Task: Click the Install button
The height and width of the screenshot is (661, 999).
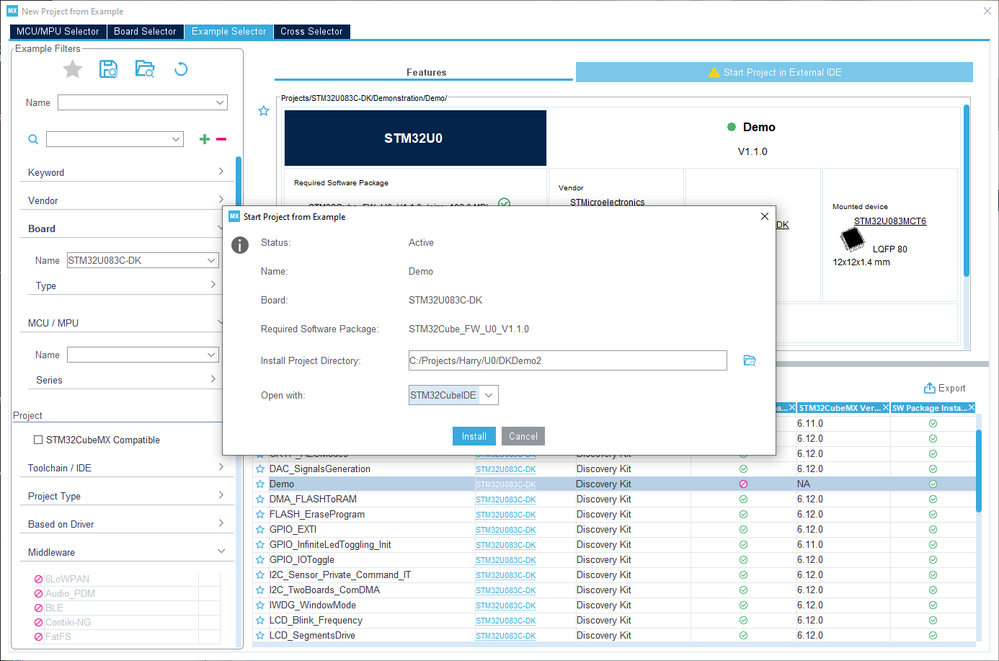Action: tap(474, 436)
